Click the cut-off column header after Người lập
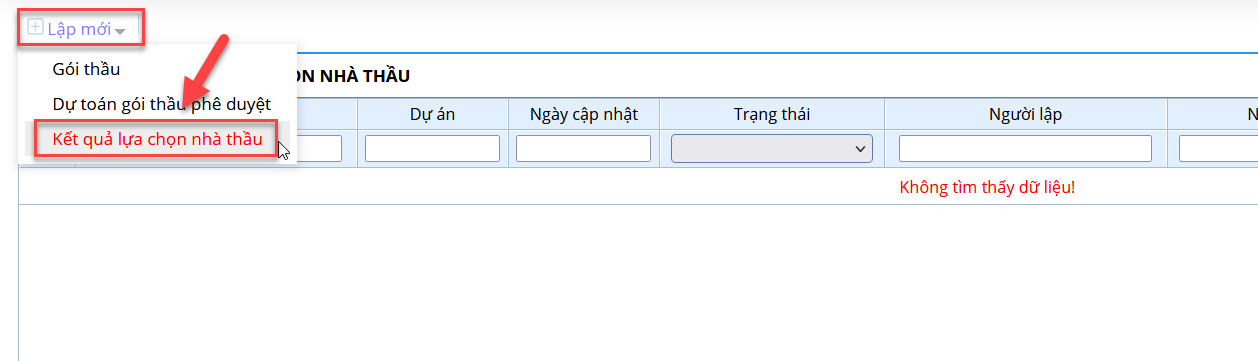The height and width of the screenshot is (361, 1258). tap(1212, 114)
